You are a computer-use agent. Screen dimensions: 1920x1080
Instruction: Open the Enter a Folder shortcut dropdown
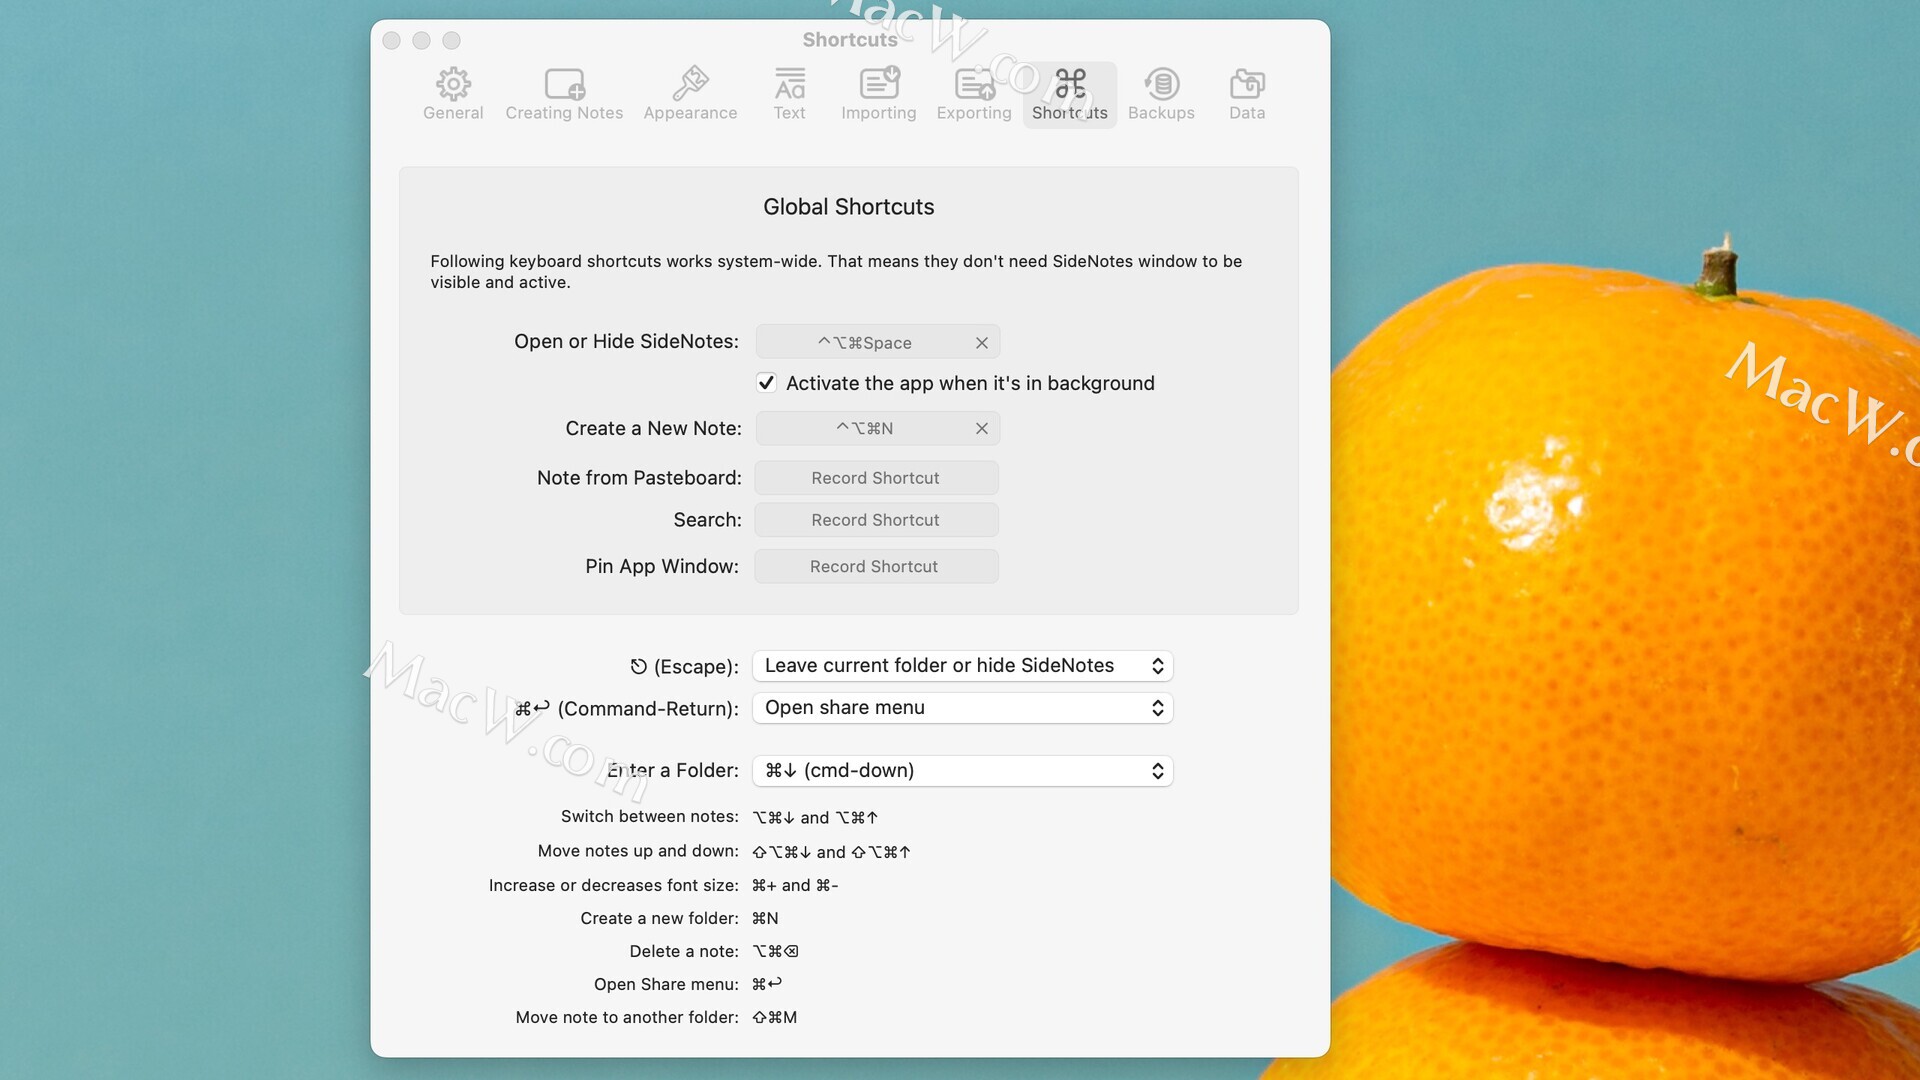coord(962,771)
